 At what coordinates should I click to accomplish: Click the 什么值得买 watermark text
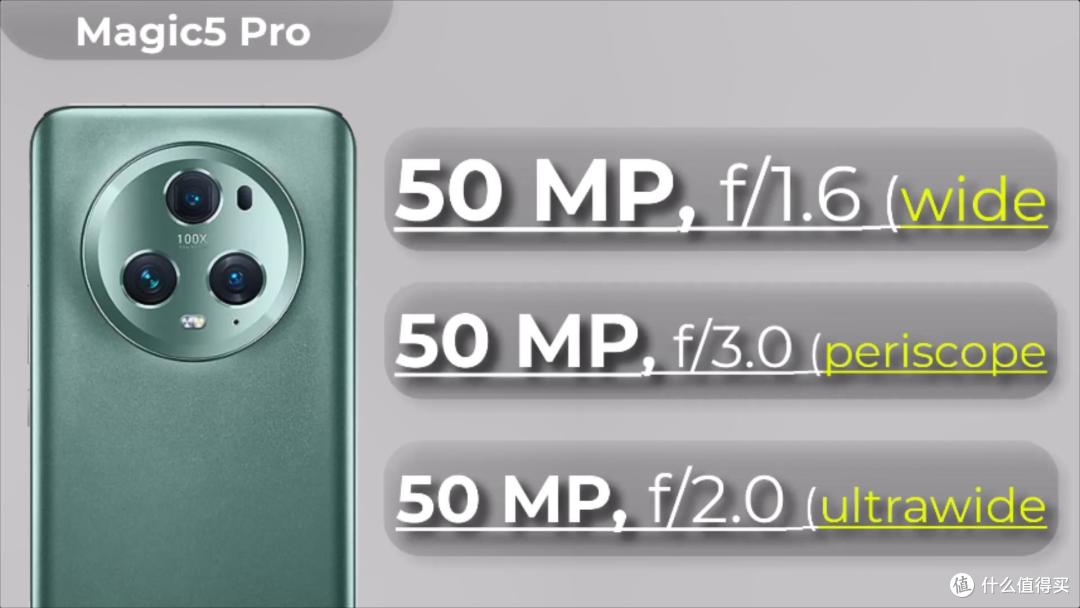pos(1025,585)
